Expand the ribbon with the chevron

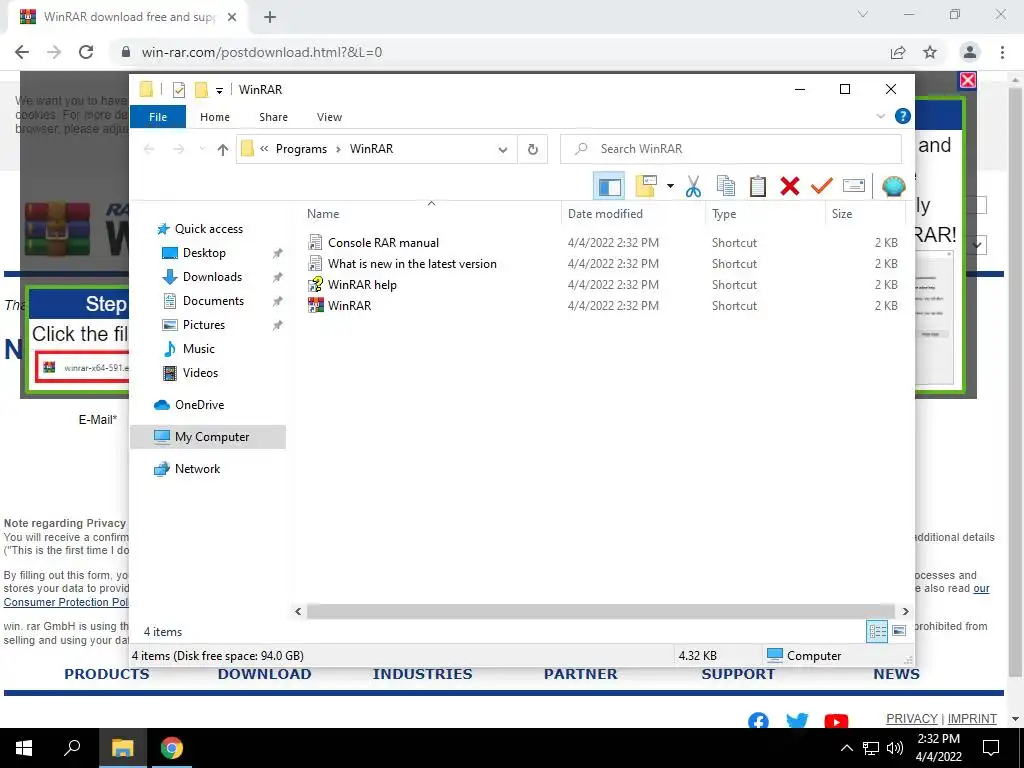tap(880, 116)
